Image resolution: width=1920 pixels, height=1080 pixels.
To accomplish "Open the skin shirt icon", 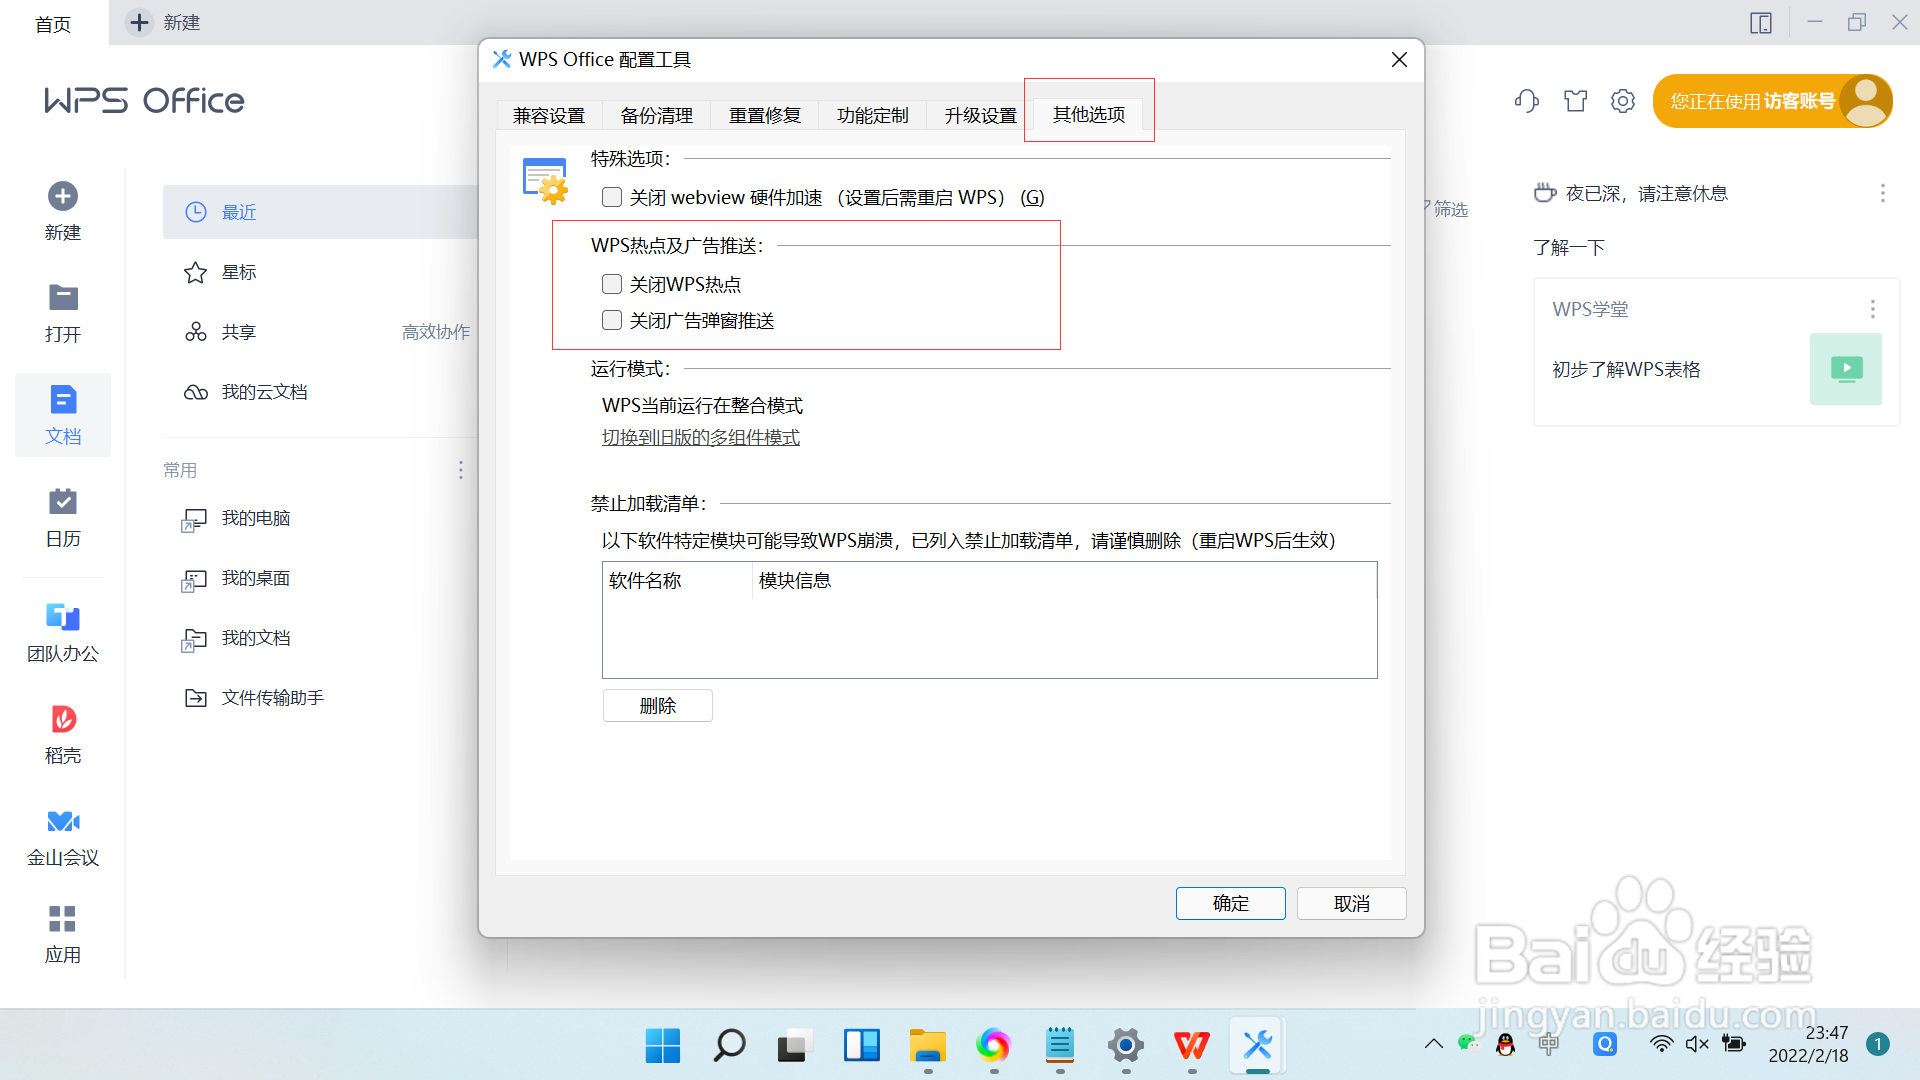I will [x=1576, y=100].
